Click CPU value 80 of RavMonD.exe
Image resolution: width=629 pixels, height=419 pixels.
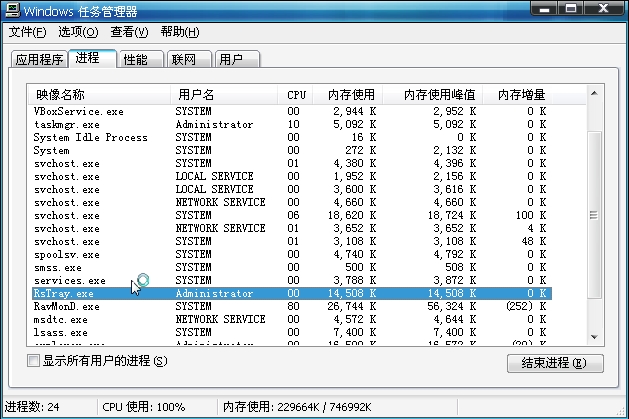coord(293,306)
